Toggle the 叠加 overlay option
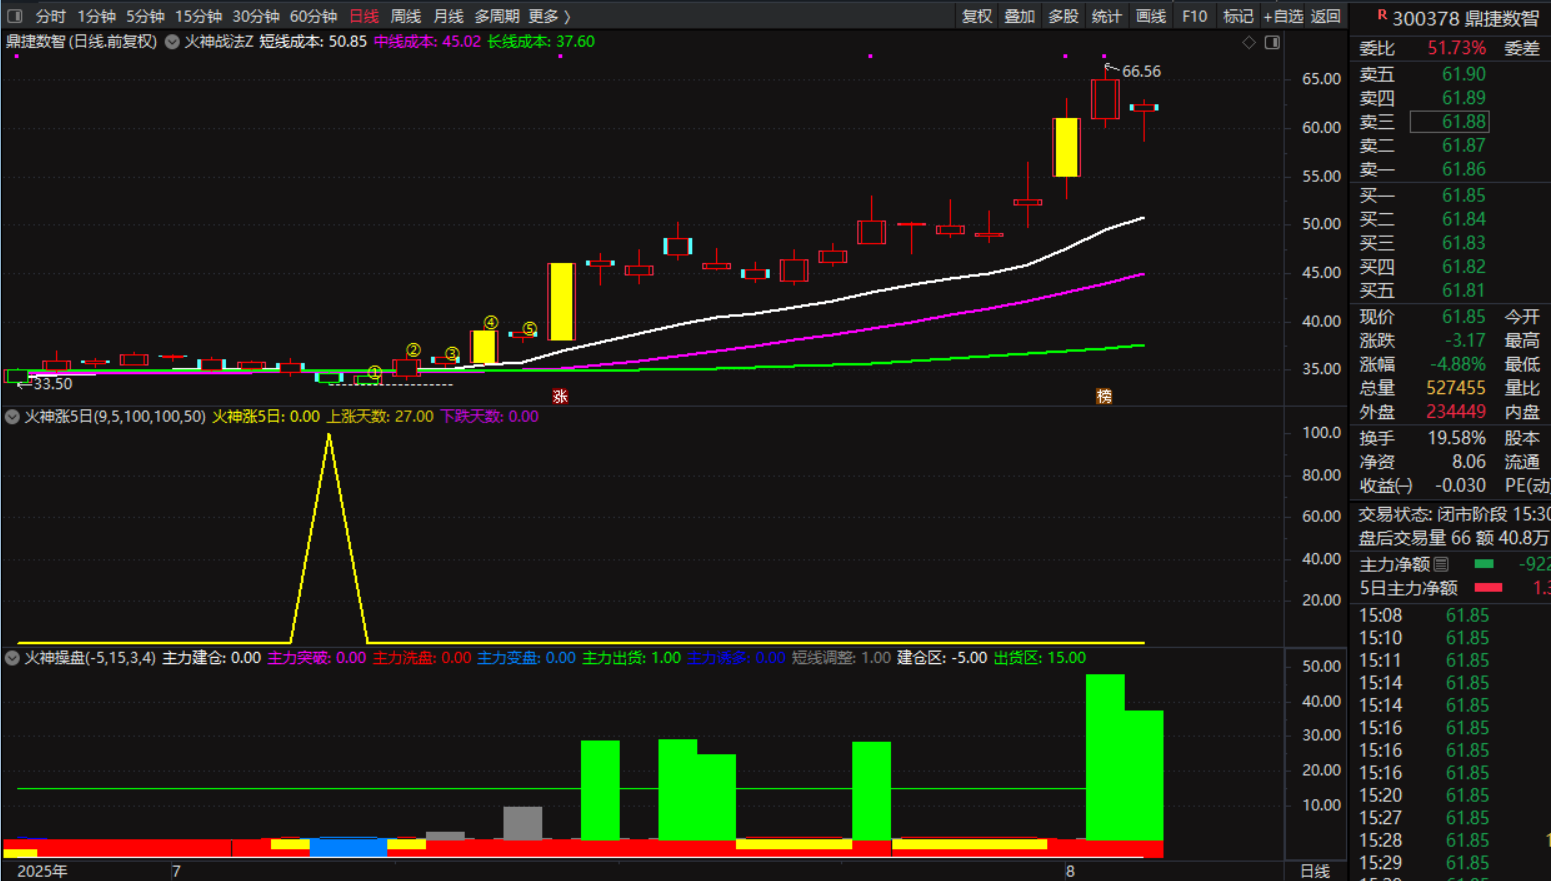 tap(1019, 16)
